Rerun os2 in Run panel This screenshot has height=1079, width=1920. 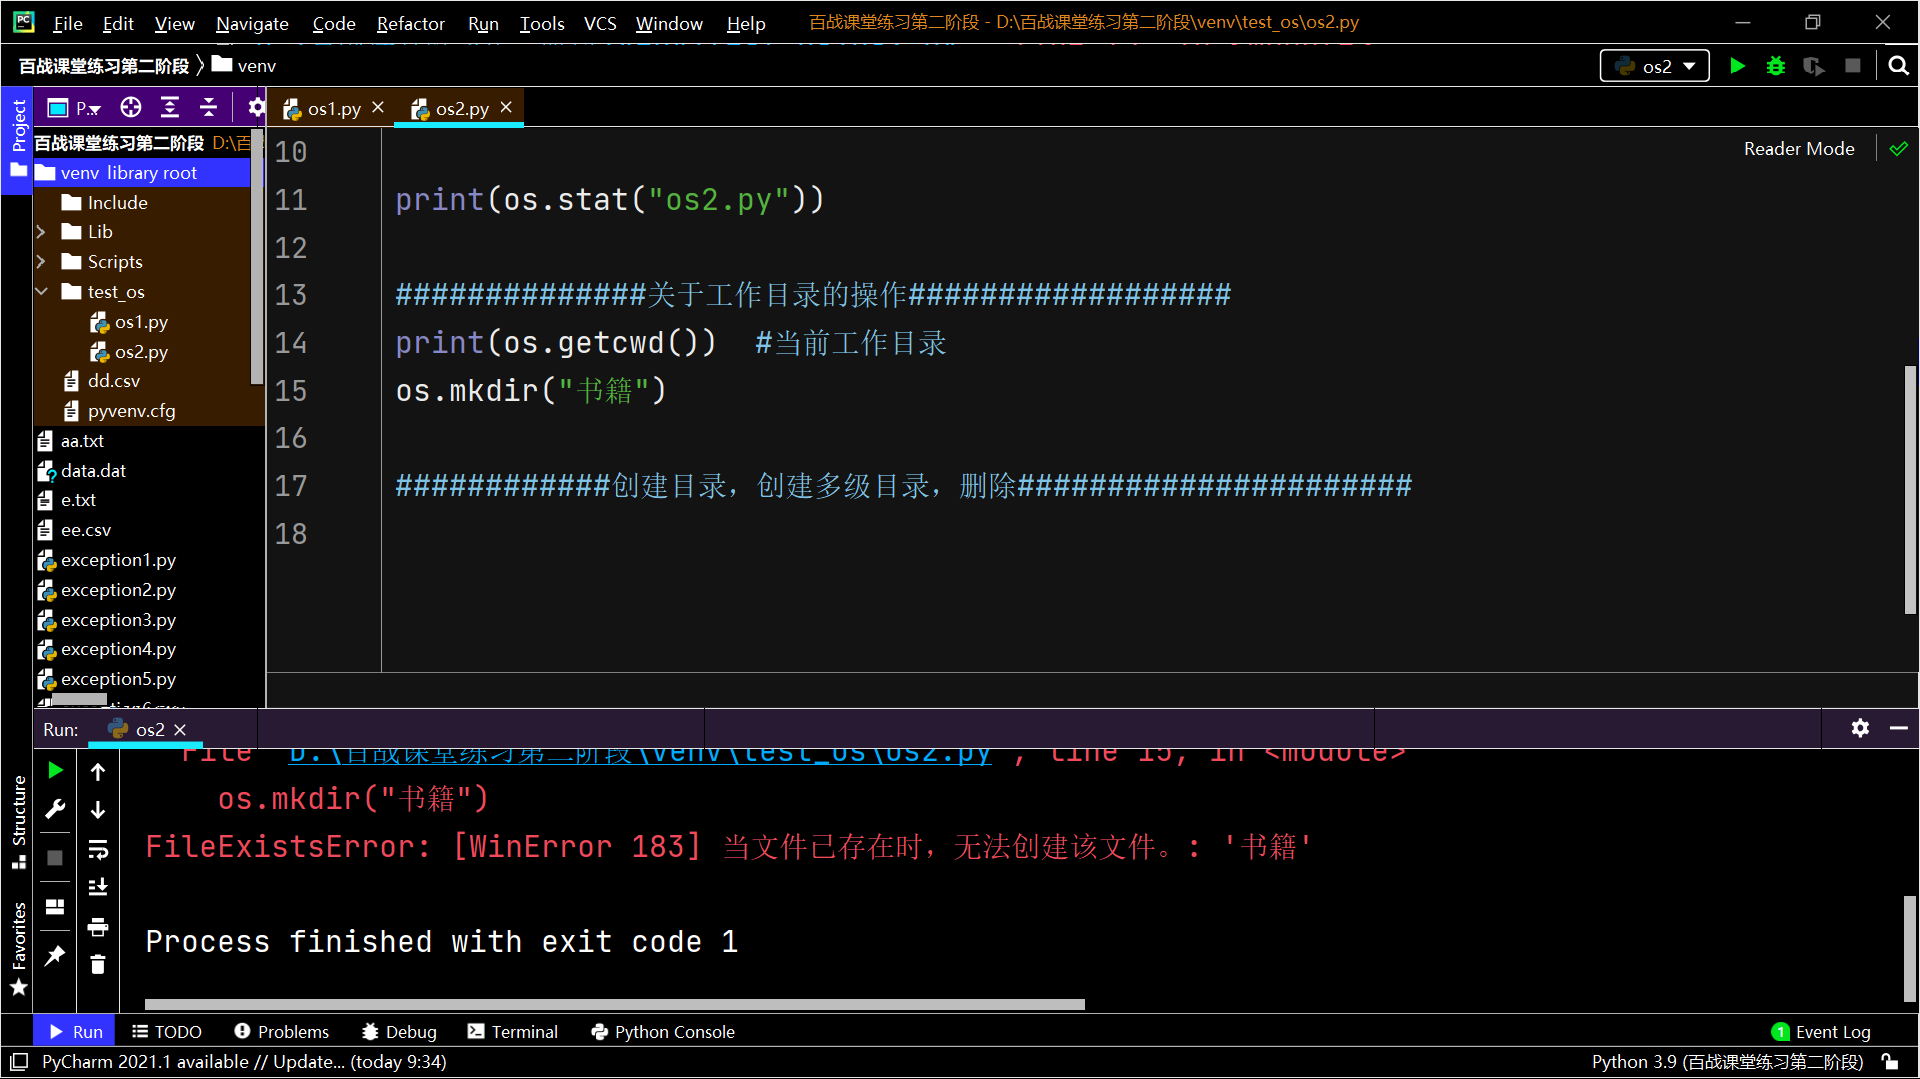pyautogui.click(x=56, y=770)
